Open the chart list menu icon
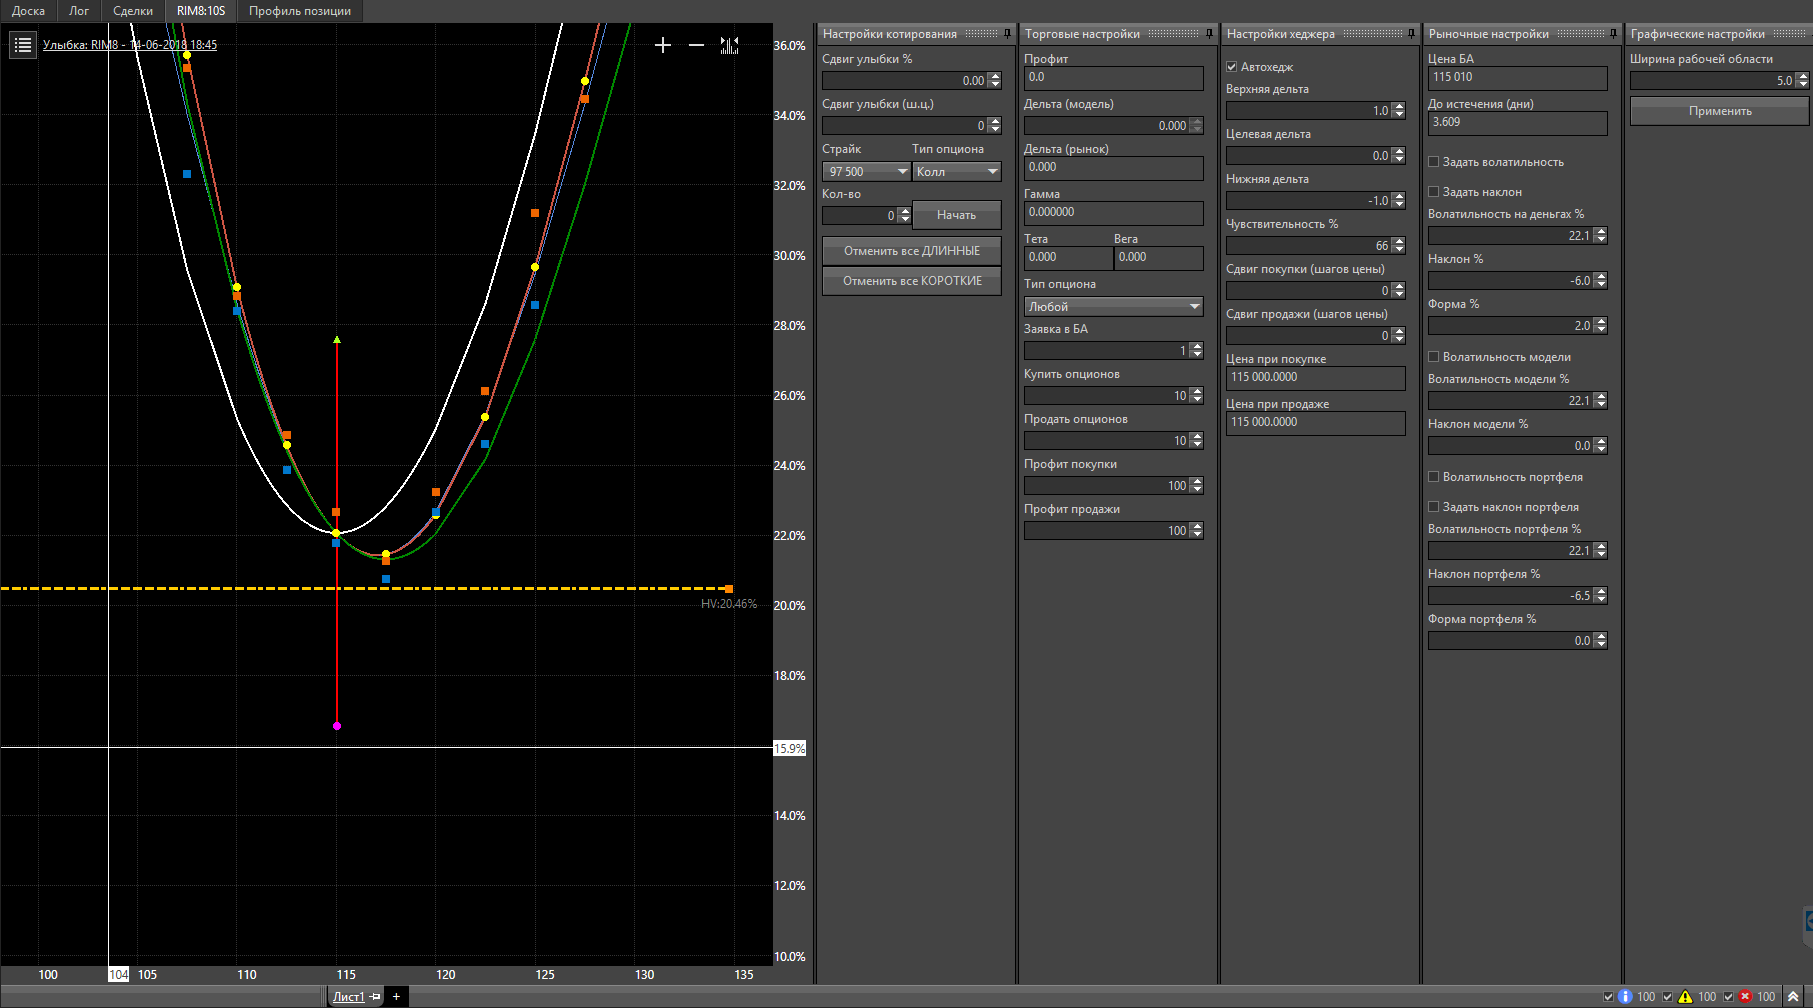 point(23,45)
